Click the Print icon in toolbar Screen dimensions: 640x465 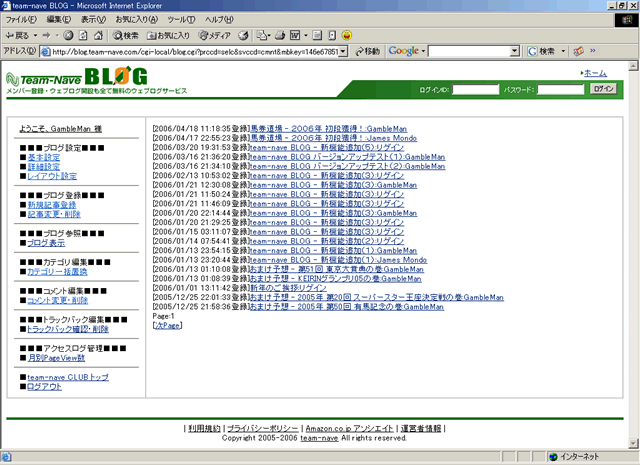284,35
